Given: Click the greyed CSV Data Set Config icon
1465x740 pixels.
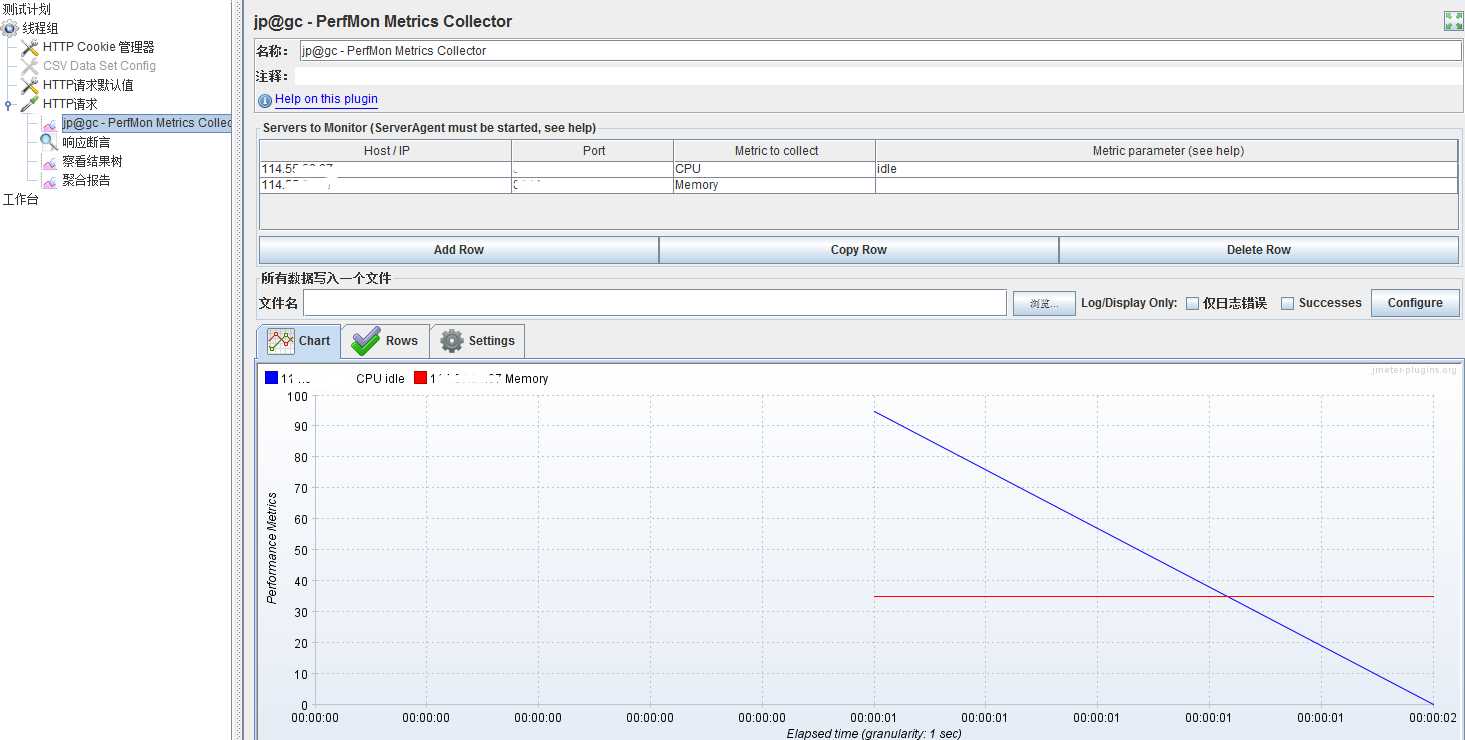Looking at the screenshot, I should coord(30,66).
